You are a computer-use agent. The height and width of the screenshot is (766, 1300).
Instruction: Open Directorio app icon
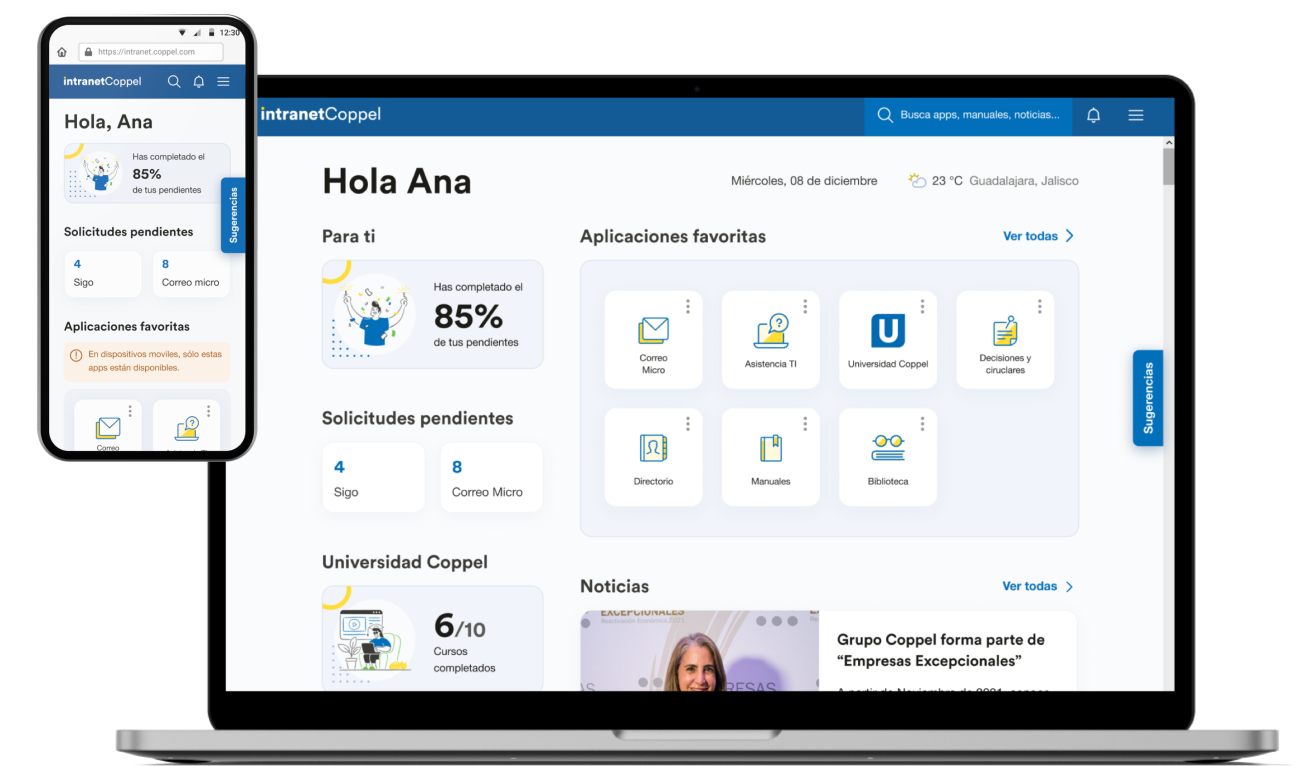(653, 448)
